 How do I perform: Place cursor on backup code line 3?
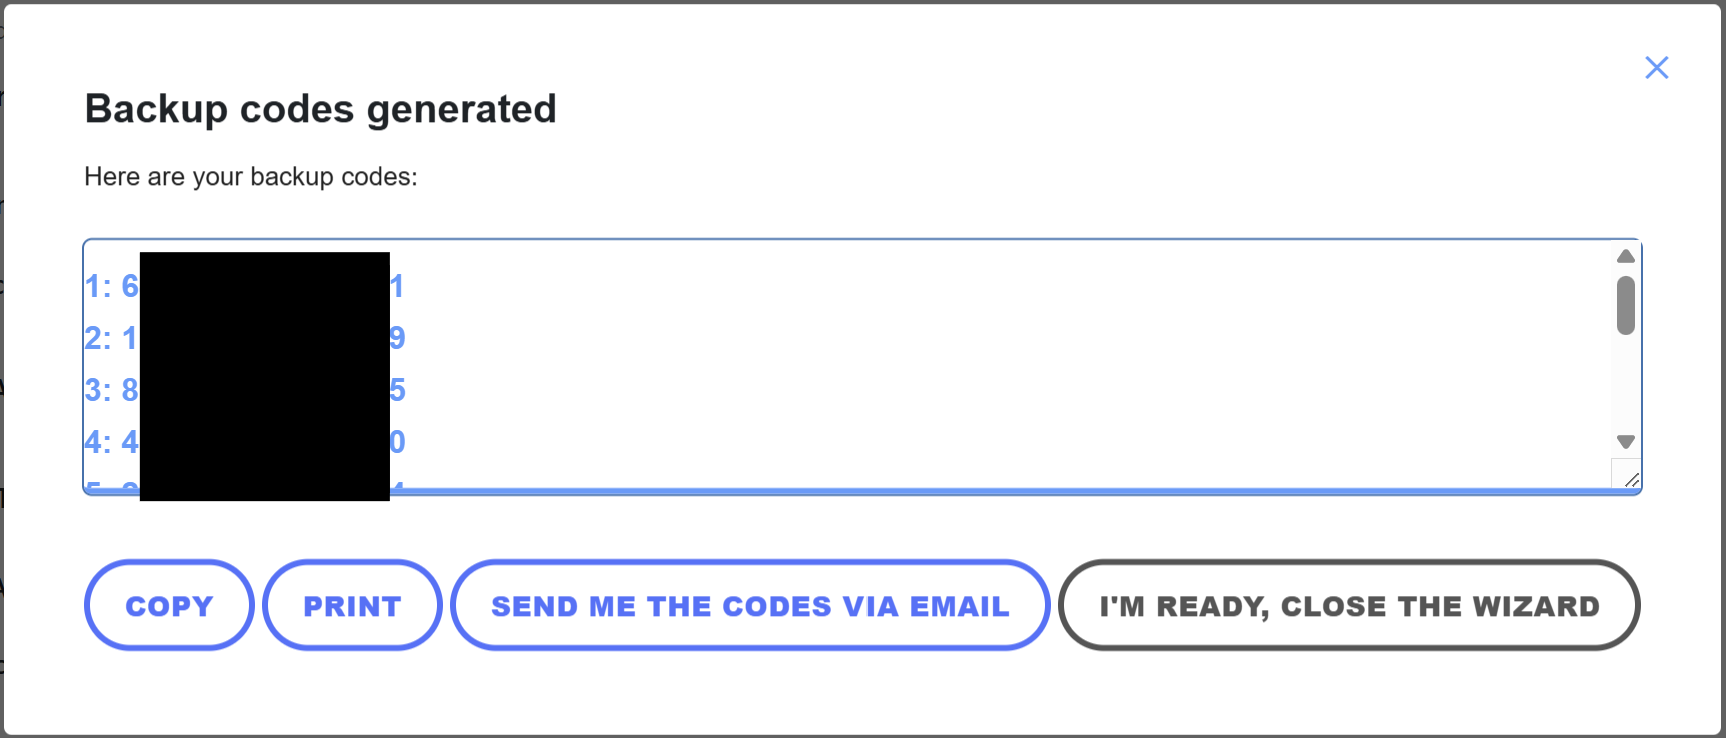[x=245, y=390]
